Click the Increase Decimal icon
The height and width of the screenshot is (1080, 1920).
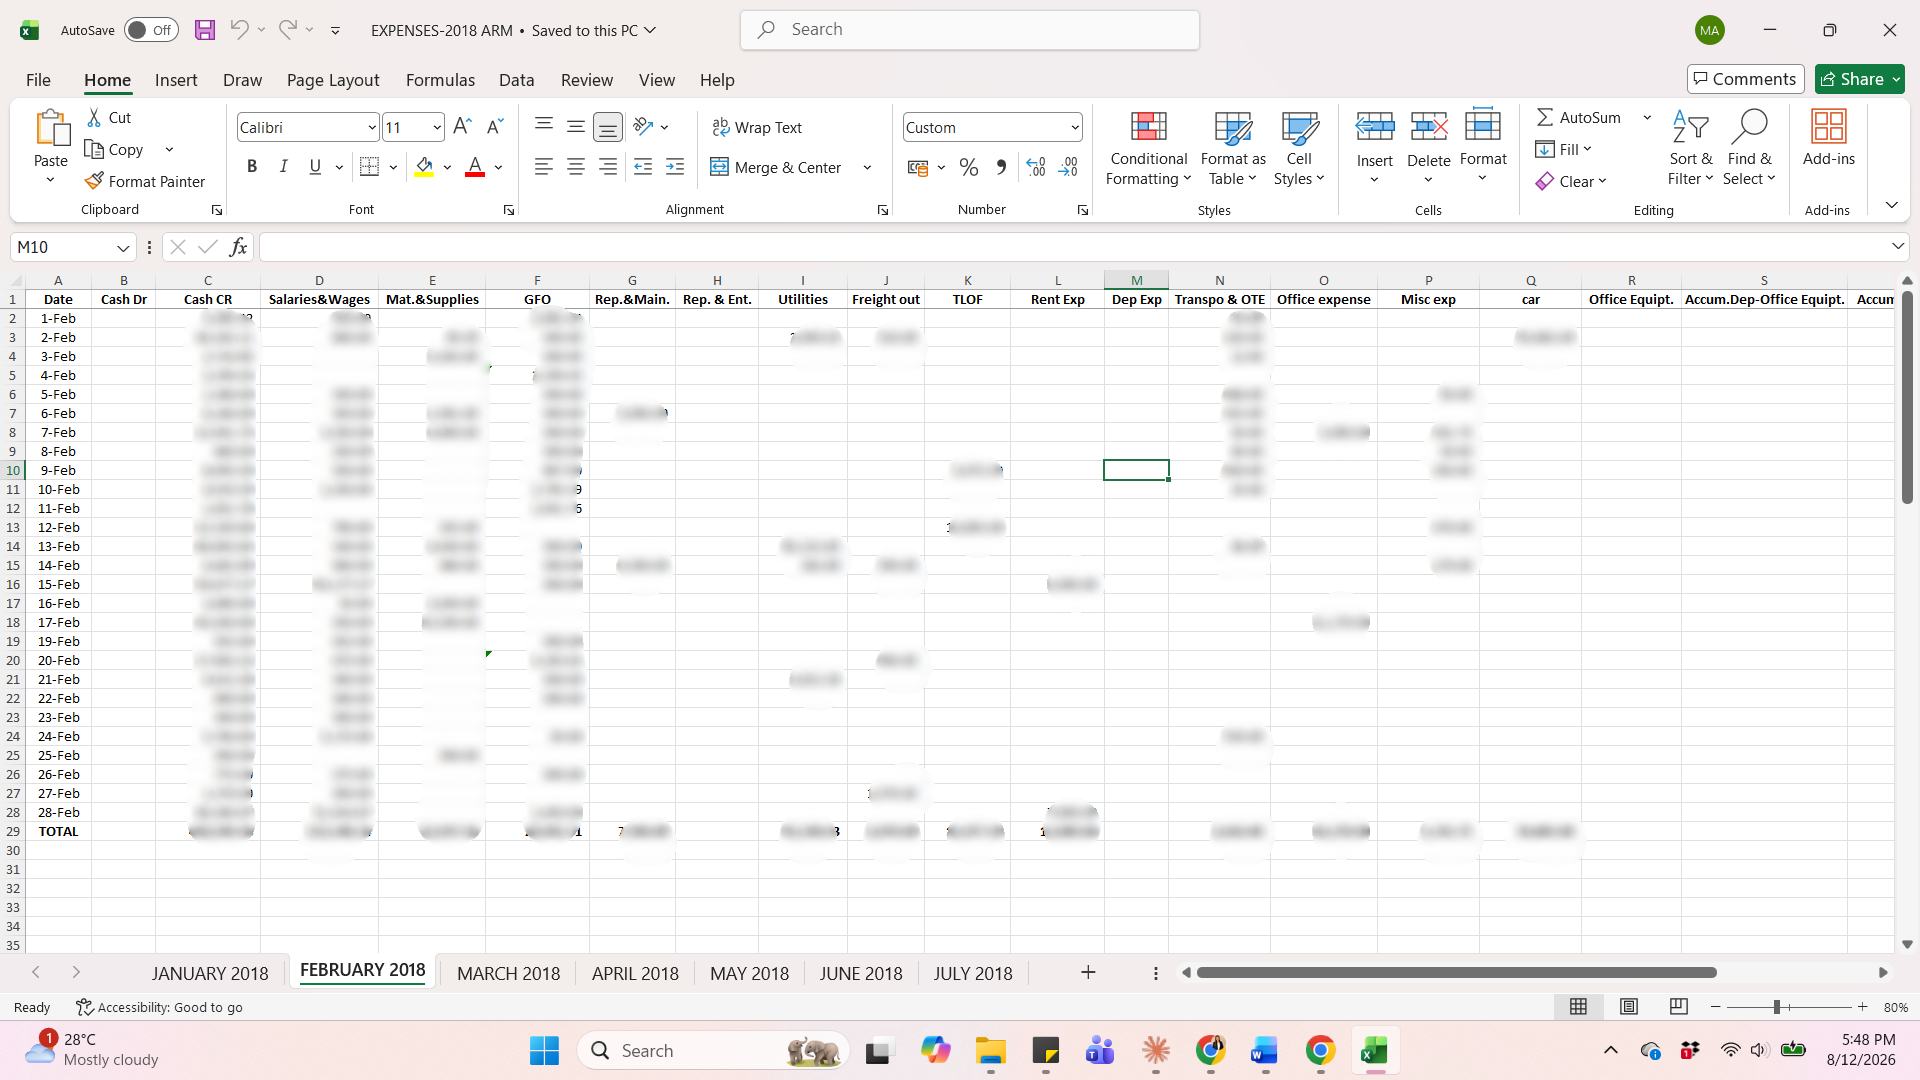[1036, 167]
